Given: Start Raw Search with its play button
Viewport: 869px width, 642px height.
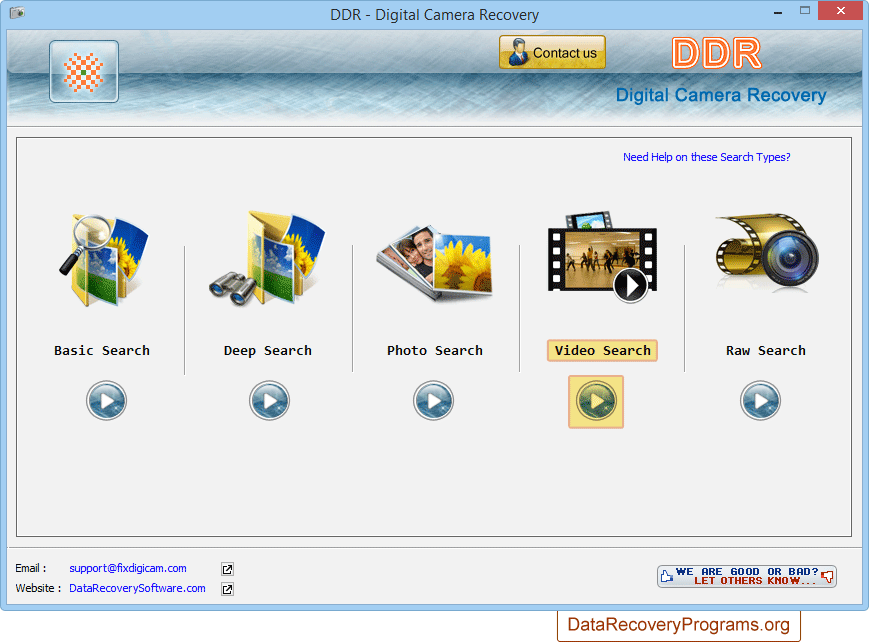Looking at the screenshot, I should tap(760, 400).
